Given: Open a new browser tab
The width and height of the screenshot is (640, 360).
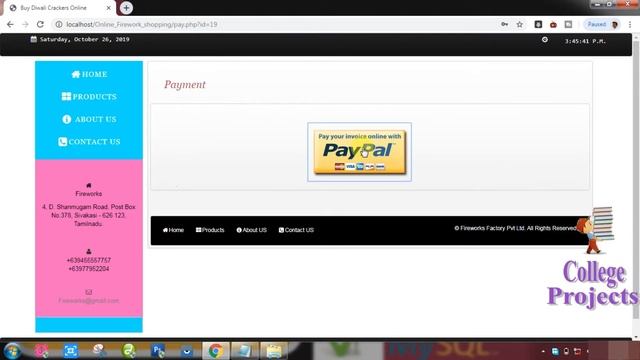Looking at the screenshot, I should pyautogui.click(x=126, y=8).
